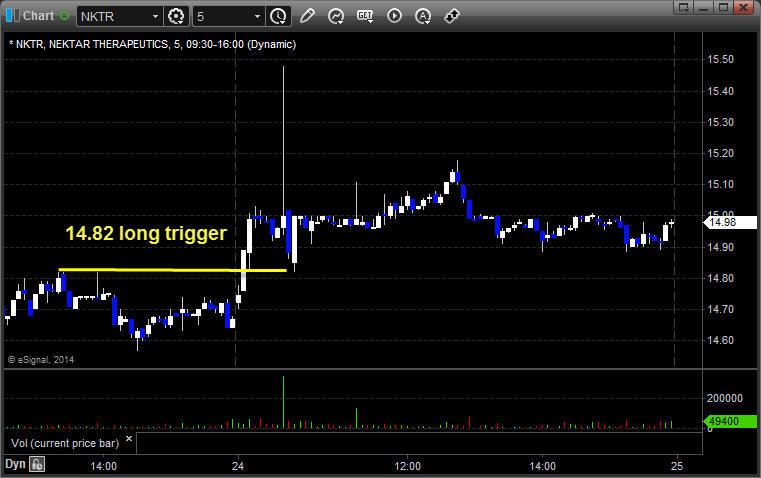The height and width of the screenshot is (478, 761).
Task: Click the 25 date label on time axis
Action: (677, 466)
